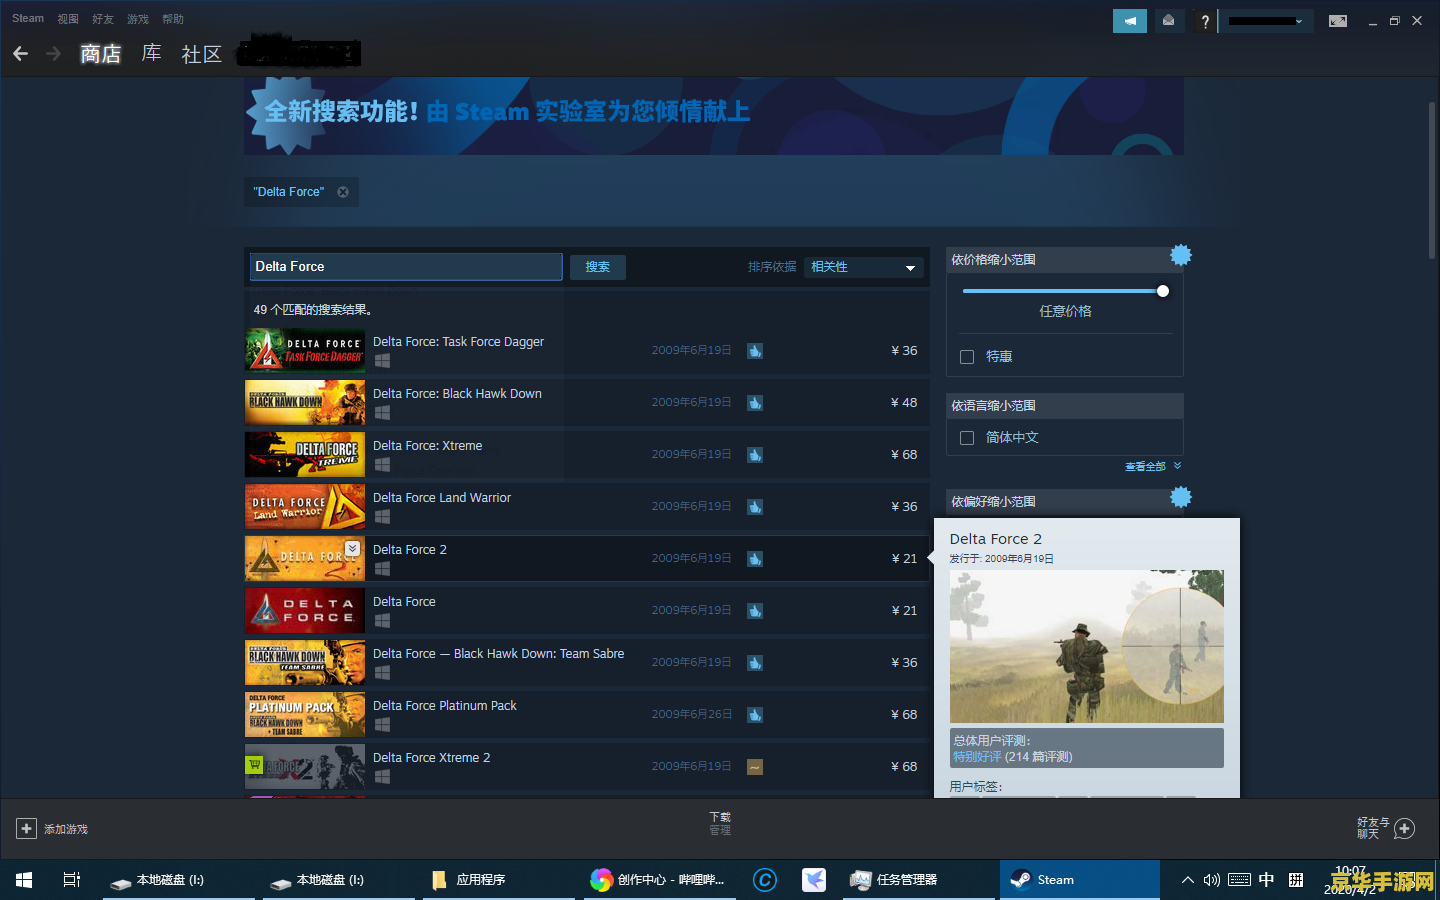
Task: Click the price range slider handle
Action: tap(1163, 291)
